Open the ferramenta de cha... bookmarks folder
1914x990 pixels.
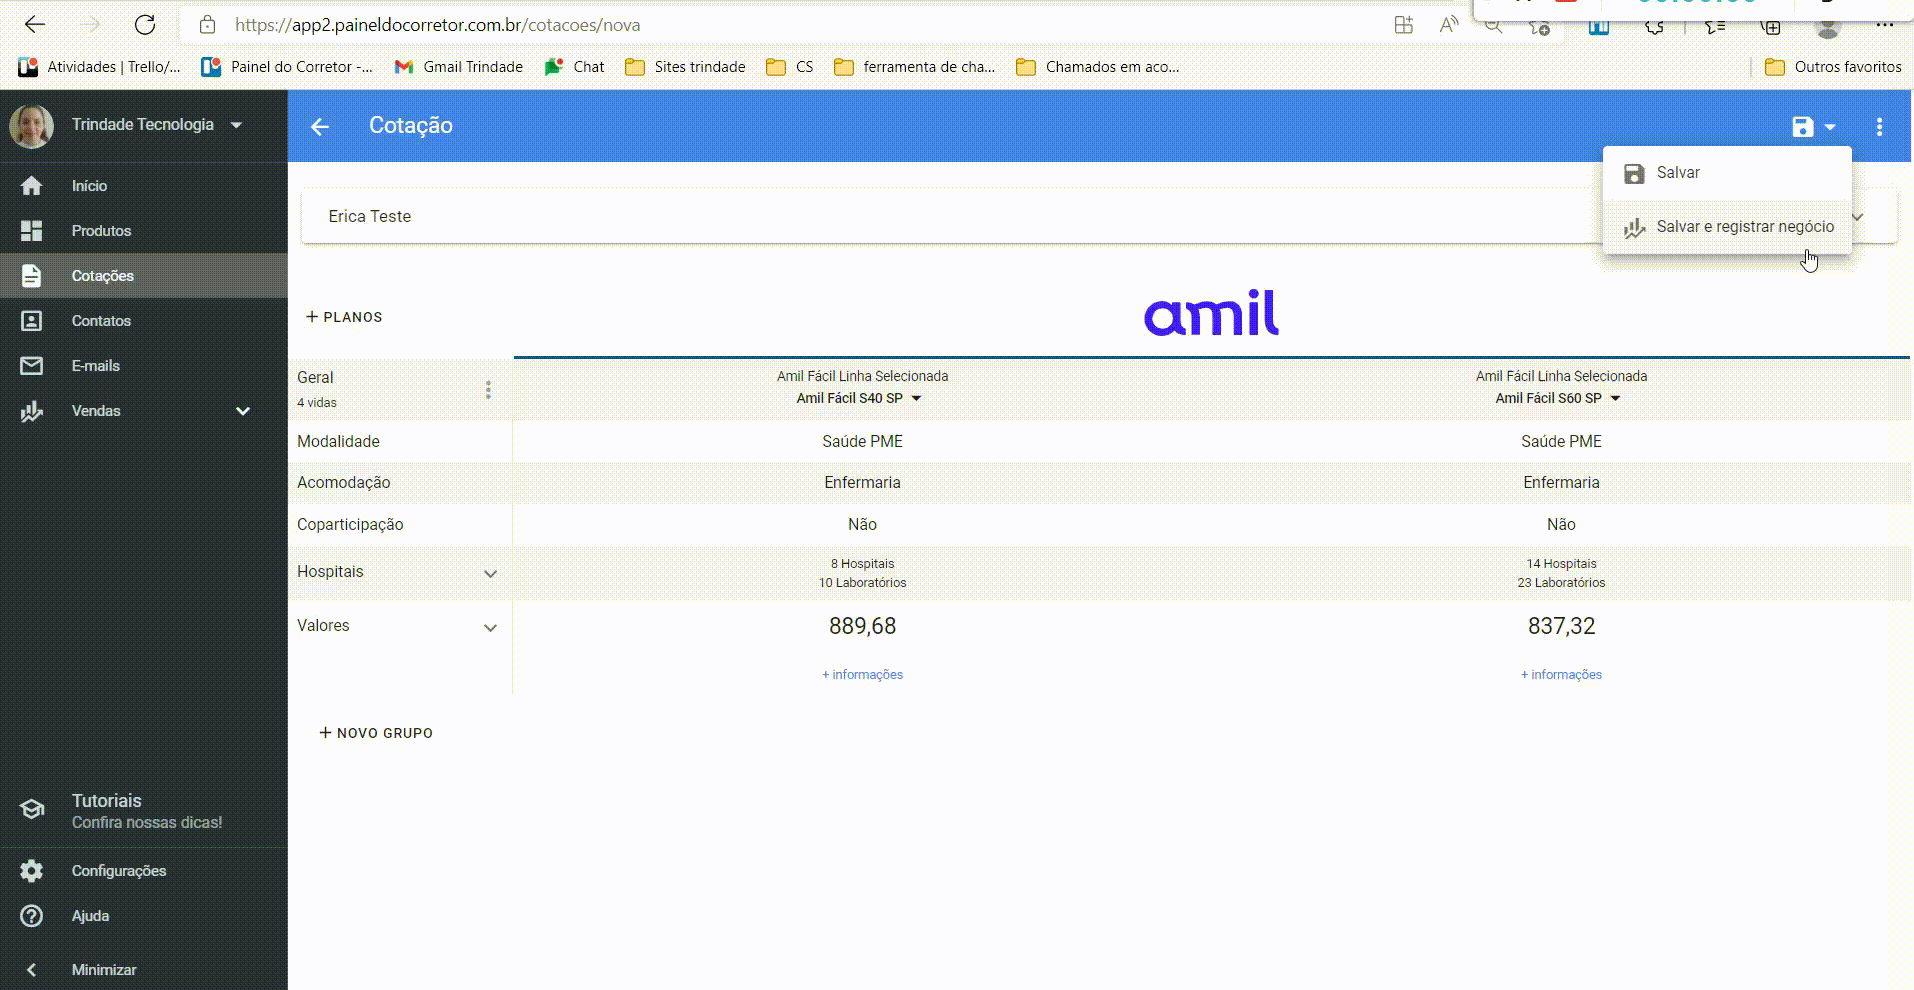click(915, 67)
